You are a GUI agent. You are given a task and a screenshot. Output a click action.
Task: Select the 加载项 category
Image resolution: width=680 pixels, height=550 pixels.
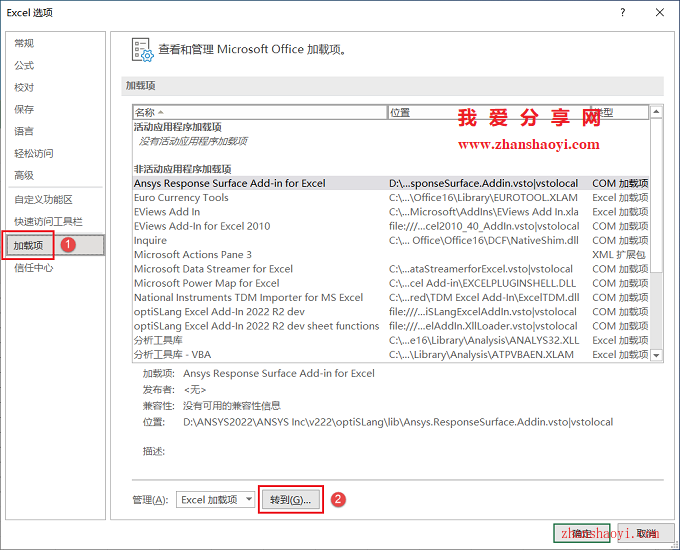56,246
